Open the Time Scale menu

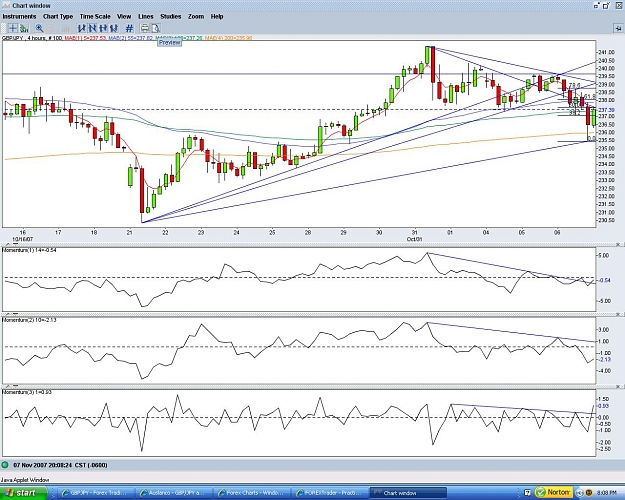[95, 17]
